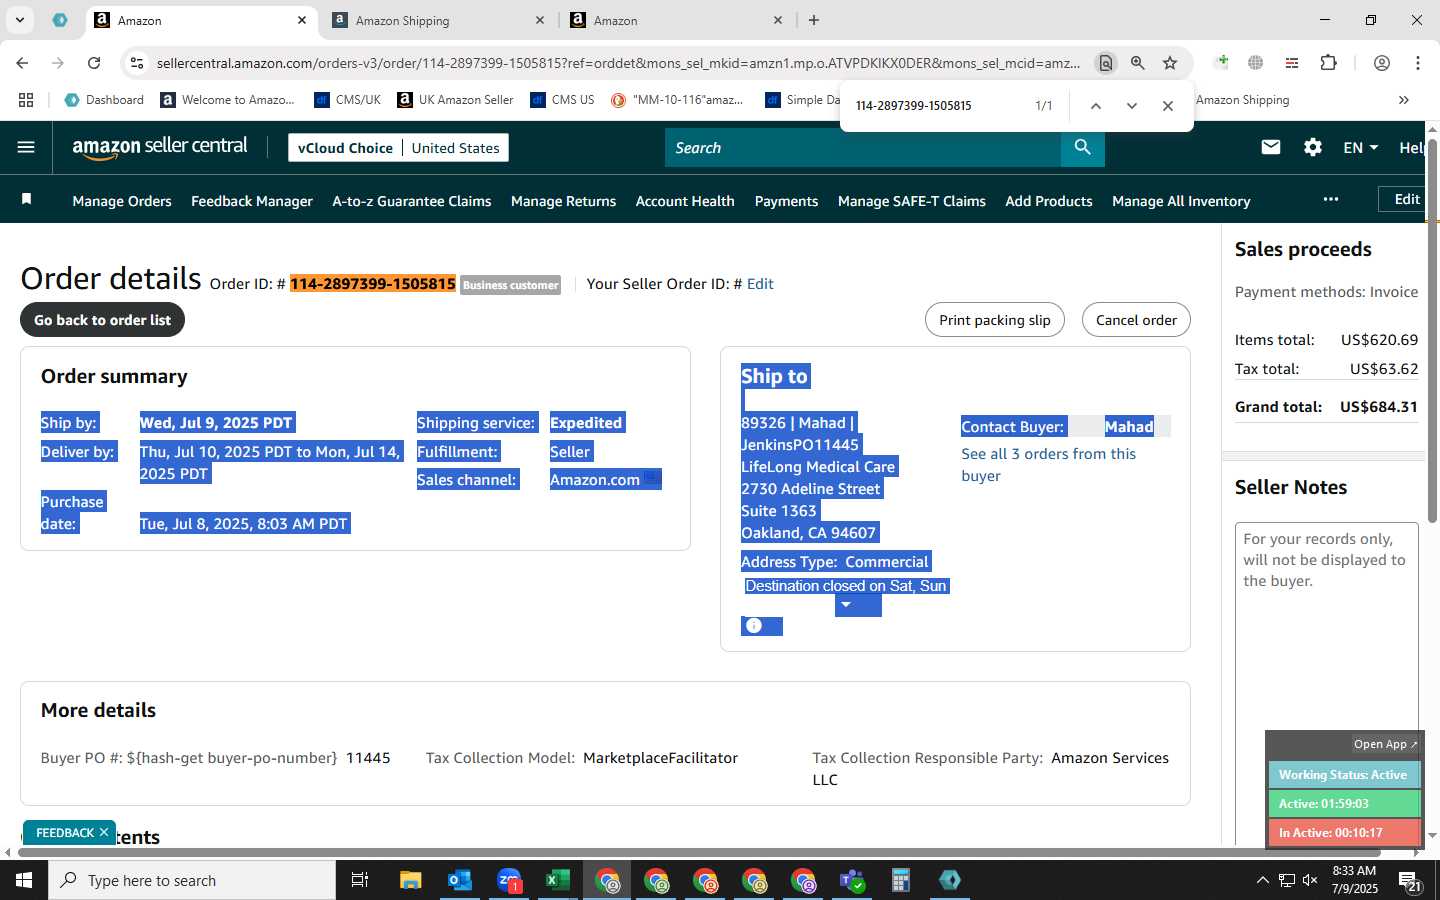
Task: Open a new browser tab
Action: tap(814, 20)
